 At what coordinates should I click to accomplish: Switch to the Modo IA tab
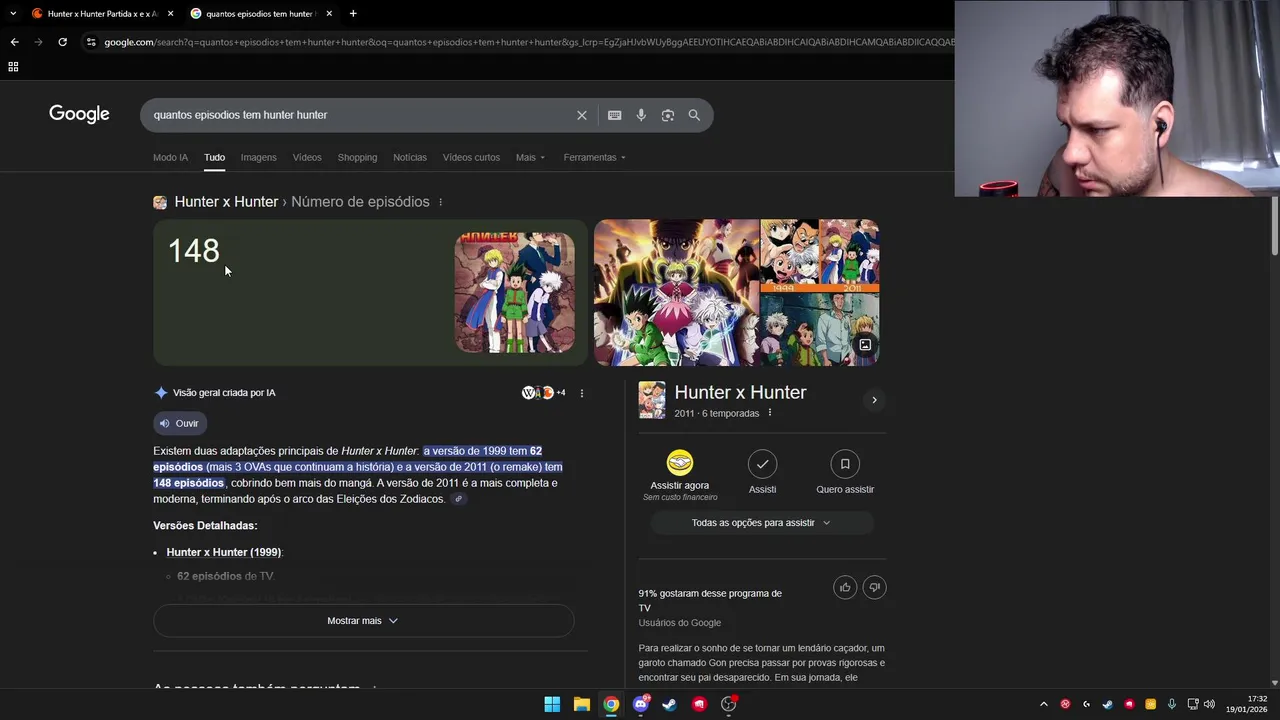(170, 157)
